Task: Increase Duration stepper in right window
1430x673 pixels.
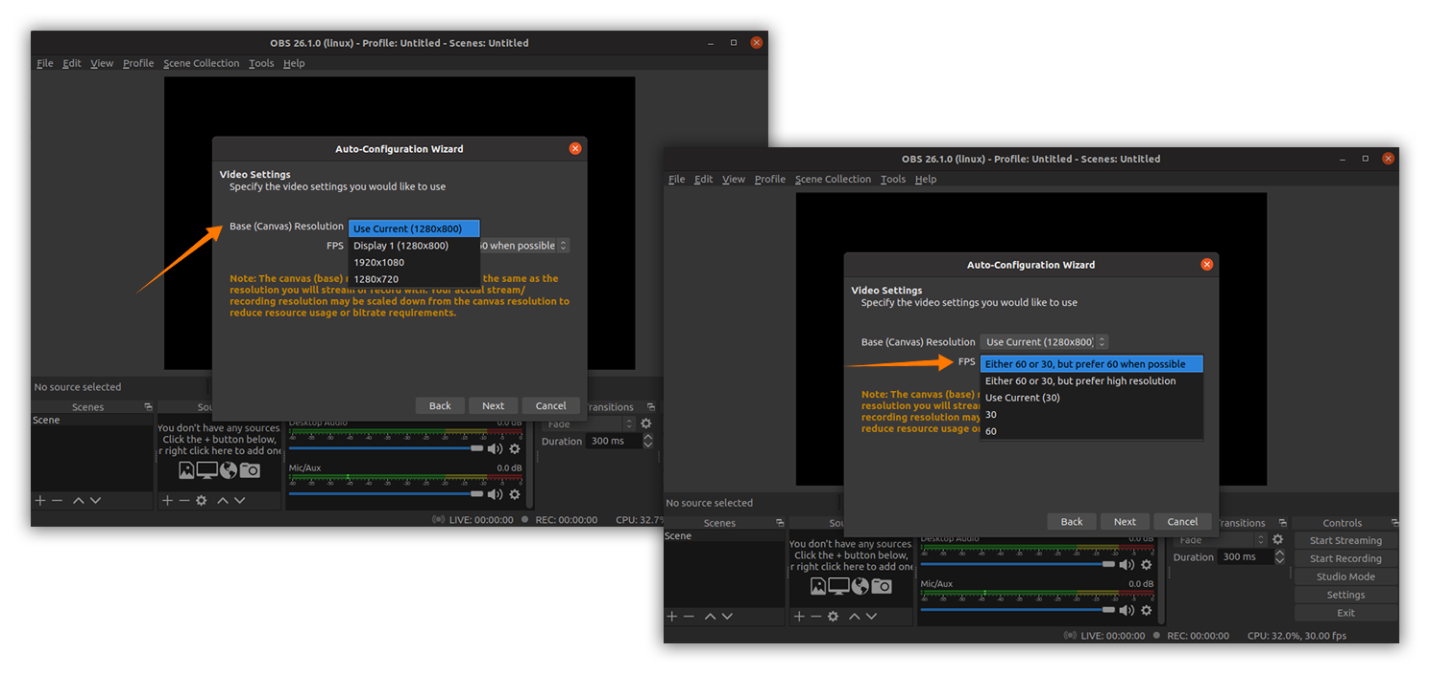Action: [x=1279, y=553]
